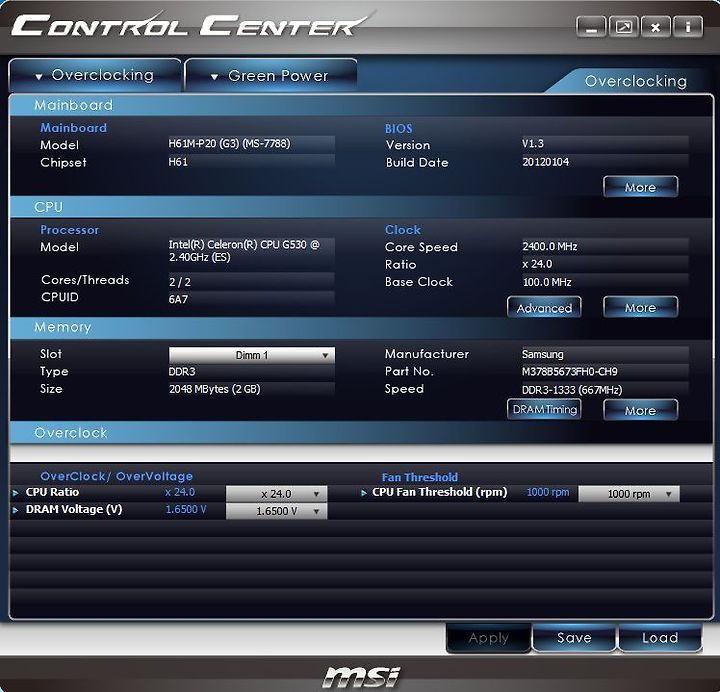
Task: Click the Apply button
Action: [x=489, y=638]
